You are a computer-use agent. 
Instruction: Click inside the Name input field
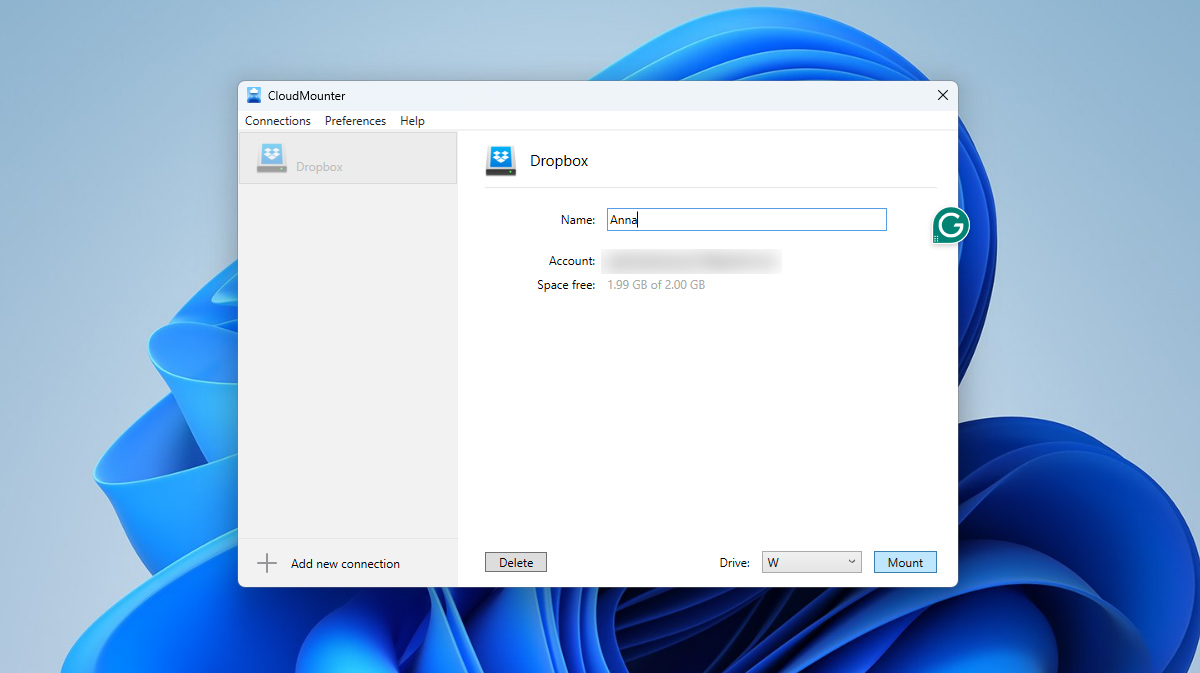[746, 219]
